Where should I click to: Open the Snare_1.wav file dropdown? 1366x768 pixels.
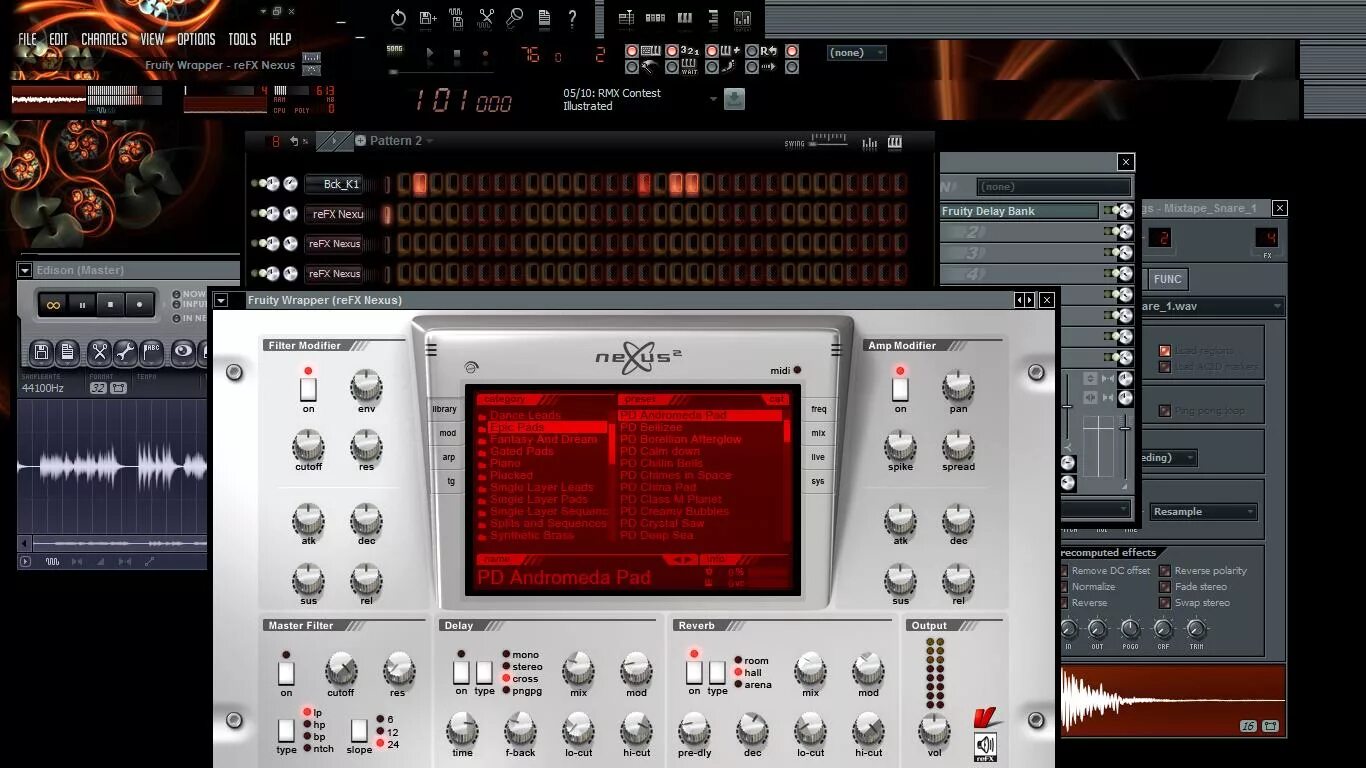(x=1213, y=306)
